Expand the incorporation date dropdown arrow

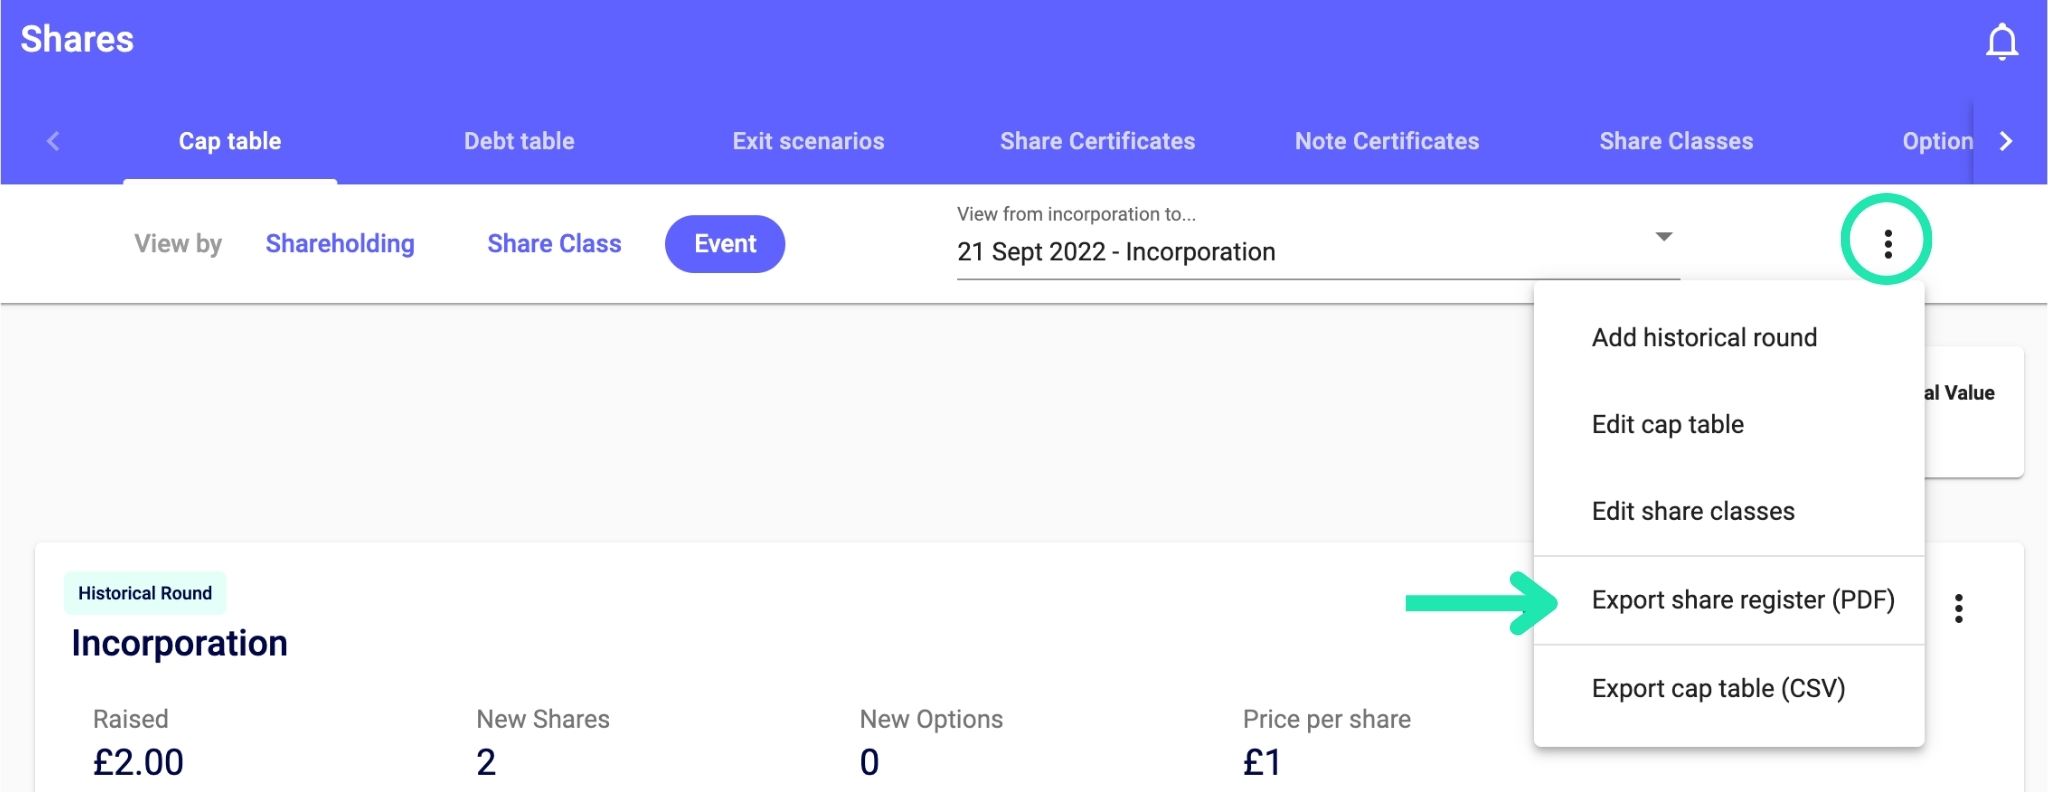click(1663, 237)
